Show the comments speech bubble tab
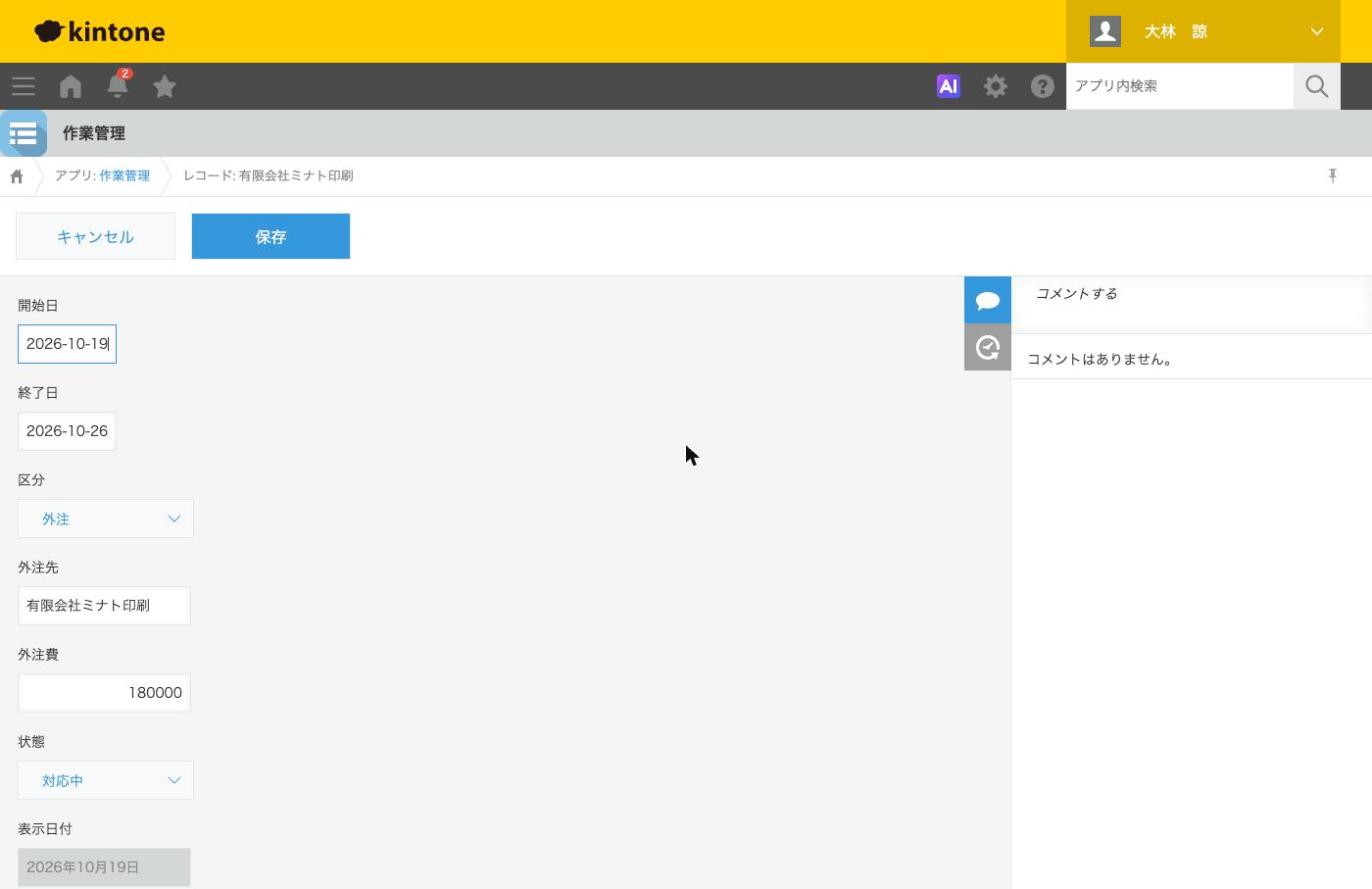The height and width of the screenshot is (889, 1372). coord(987,300)
